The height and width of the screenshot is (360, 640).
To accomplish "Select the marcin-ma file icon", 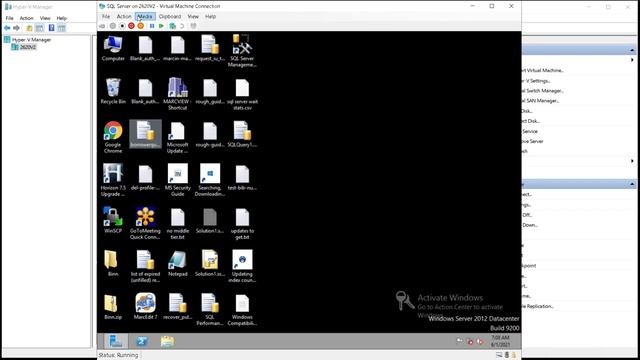I will pos(178,48).
